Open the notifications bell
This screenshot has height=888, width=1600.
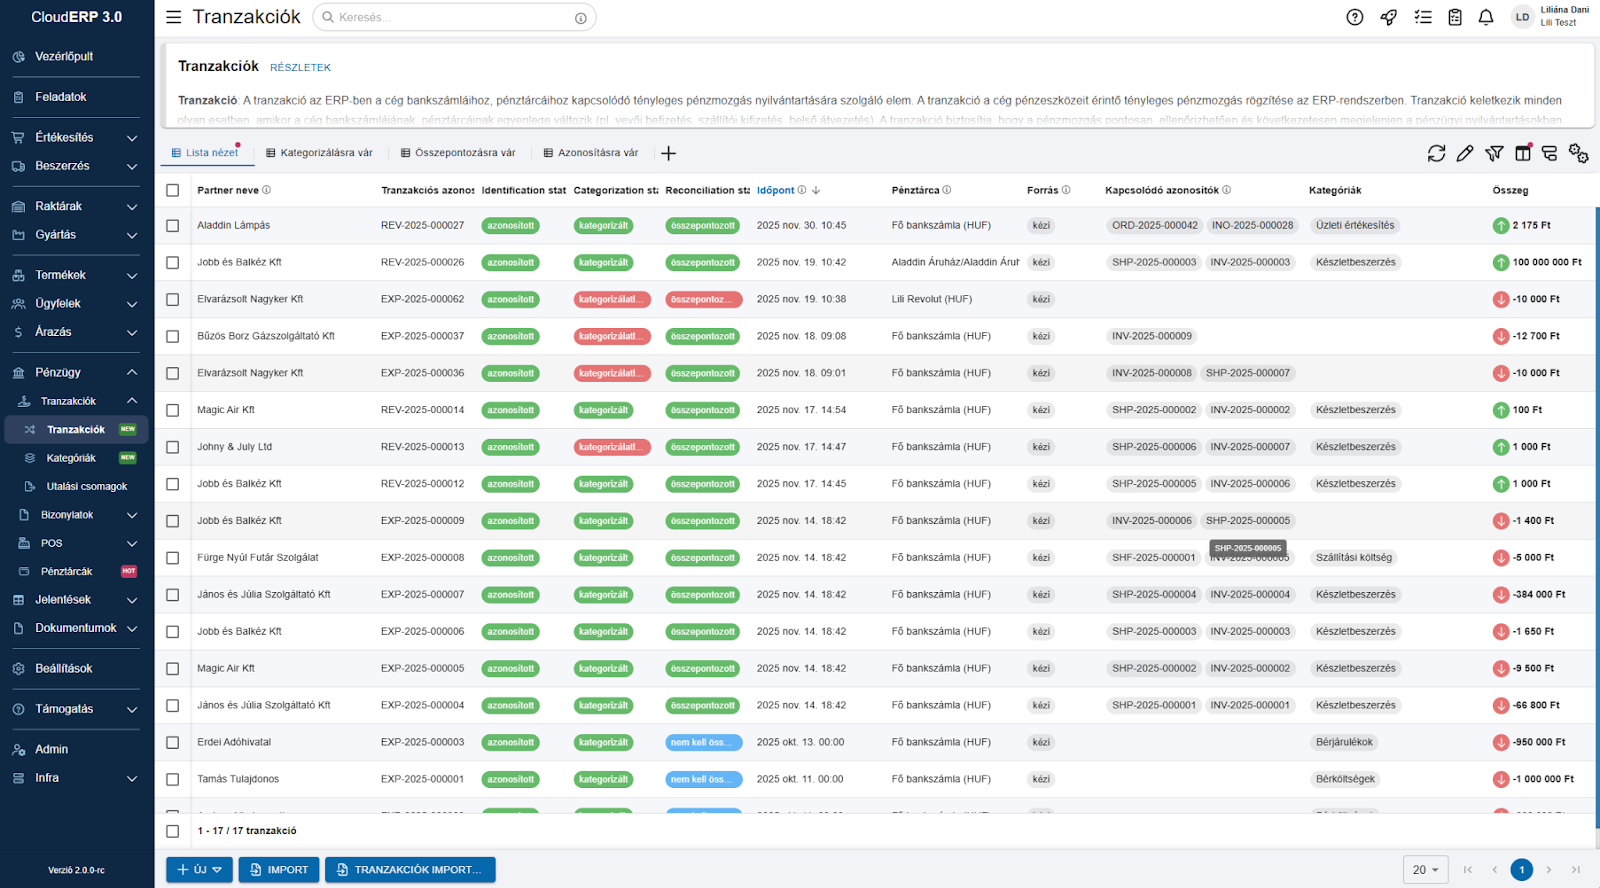coord(1486,17)
